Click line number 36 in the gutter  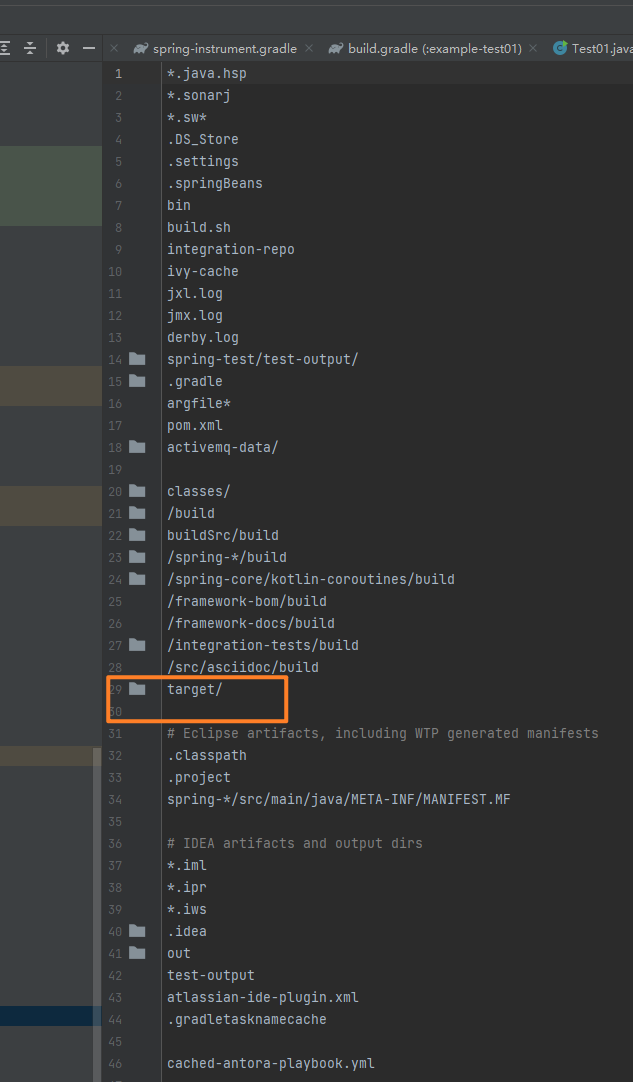tap(118, 843)
